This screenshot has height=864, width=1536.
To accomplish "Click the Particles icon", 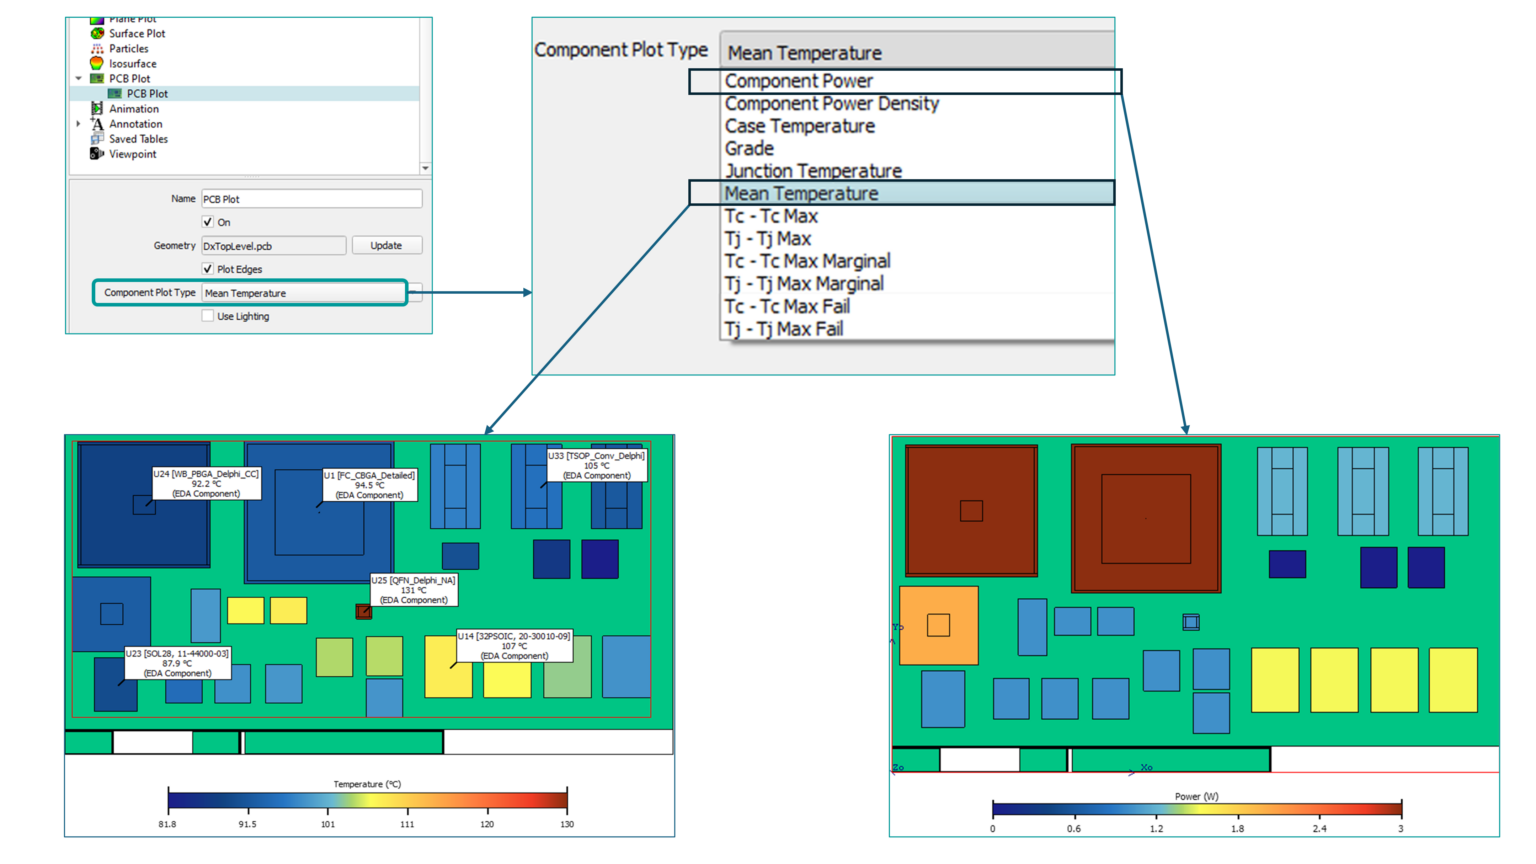I will (x=97, y=48).
